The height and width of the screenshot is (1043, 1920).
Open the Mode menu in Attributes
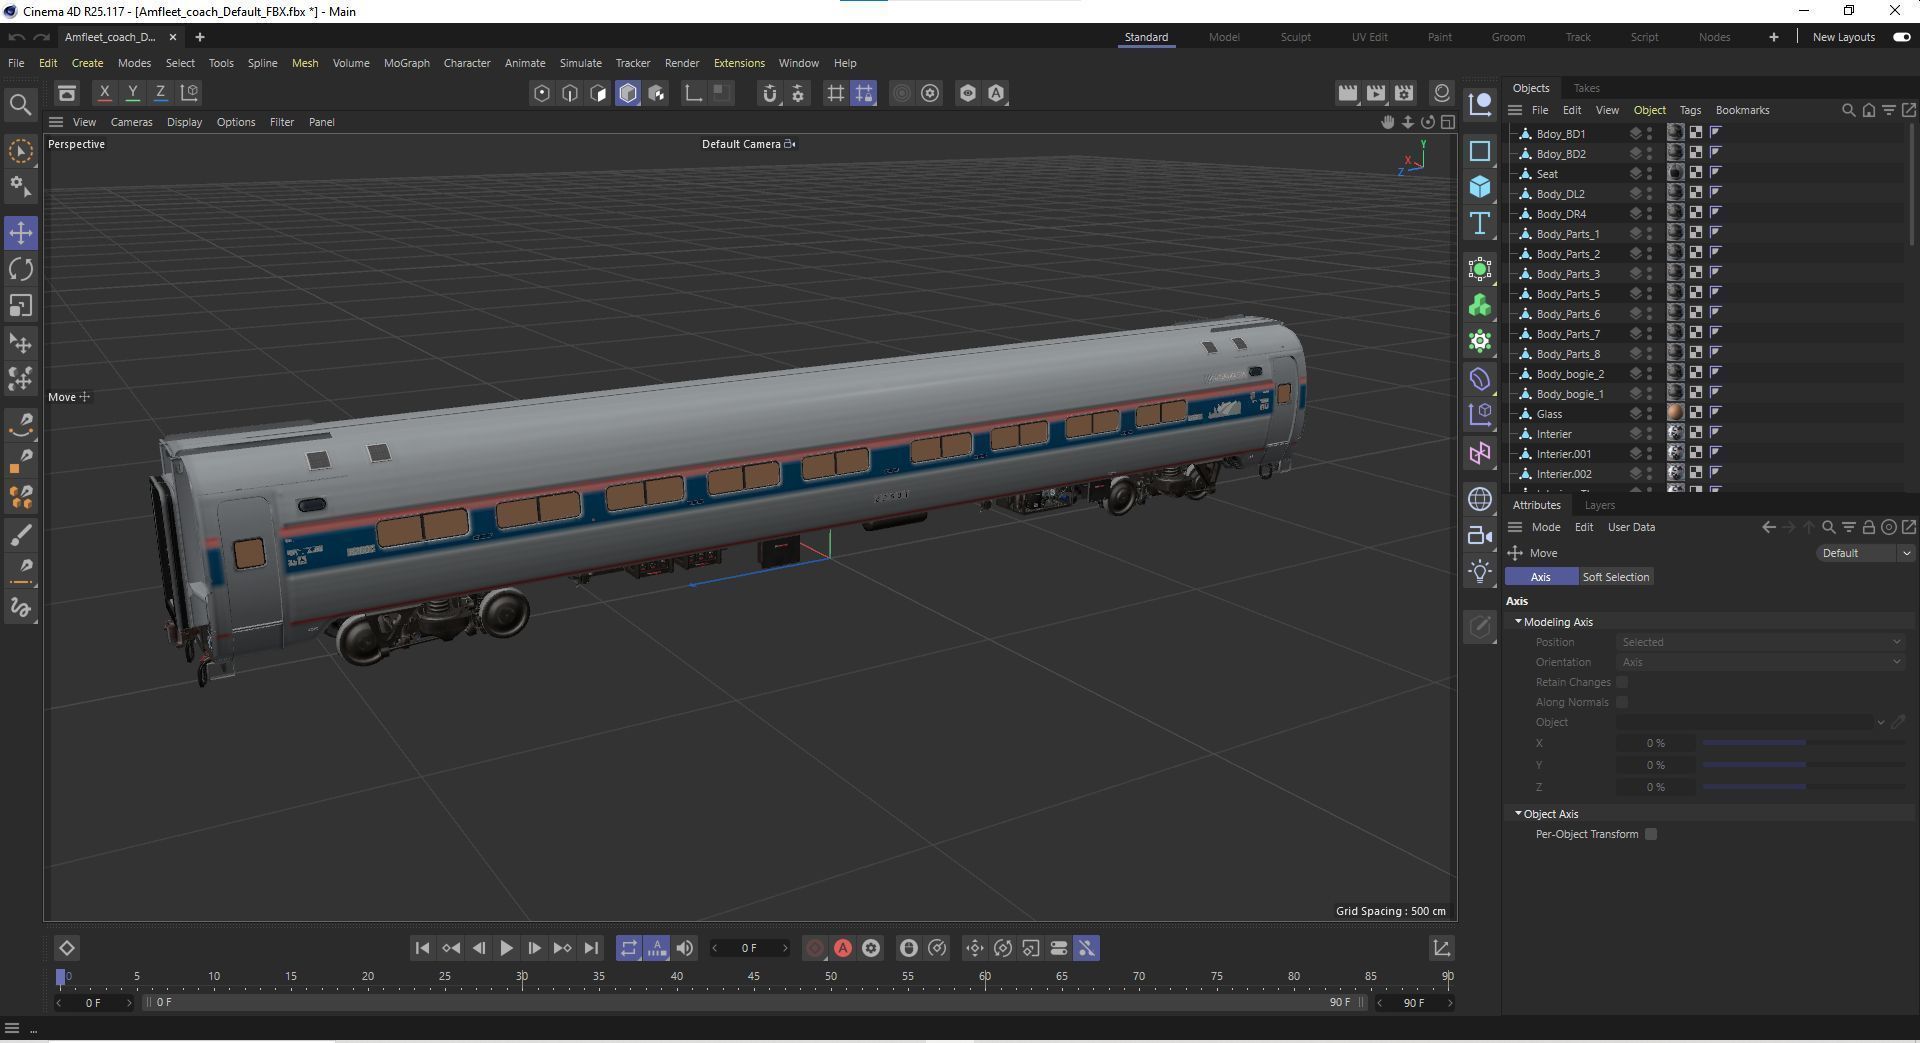[x=1545, y=527]
